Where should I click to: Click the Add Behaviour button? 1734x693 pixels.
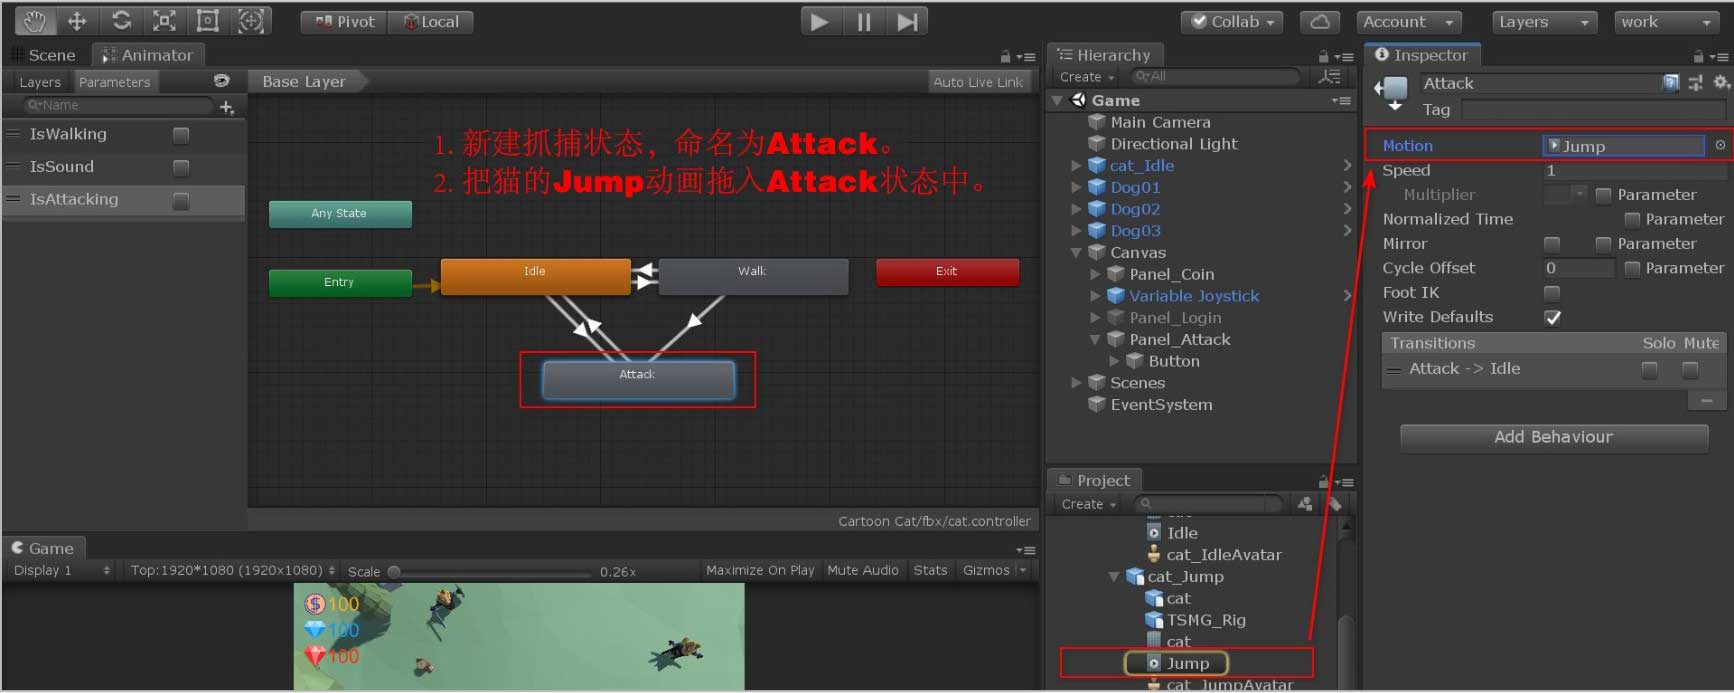[1553, 437]
